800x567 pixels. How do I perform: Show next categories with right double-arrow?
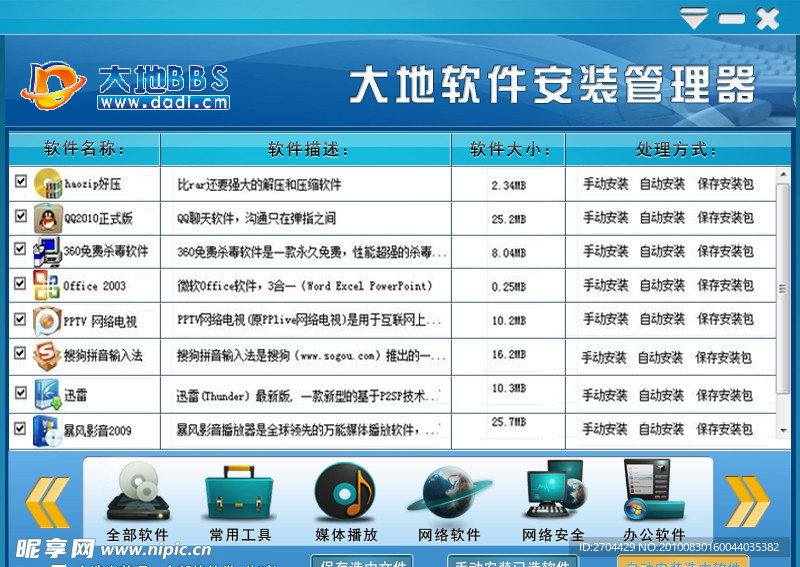tap(747, 502)
